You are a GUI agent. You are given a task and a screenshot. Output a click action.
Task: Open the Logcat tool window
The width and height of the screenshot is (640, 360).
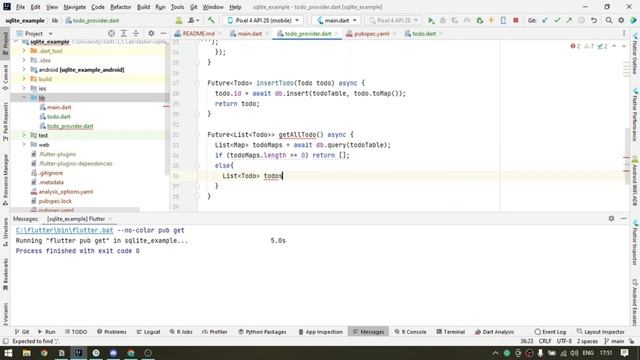(148, 332)
